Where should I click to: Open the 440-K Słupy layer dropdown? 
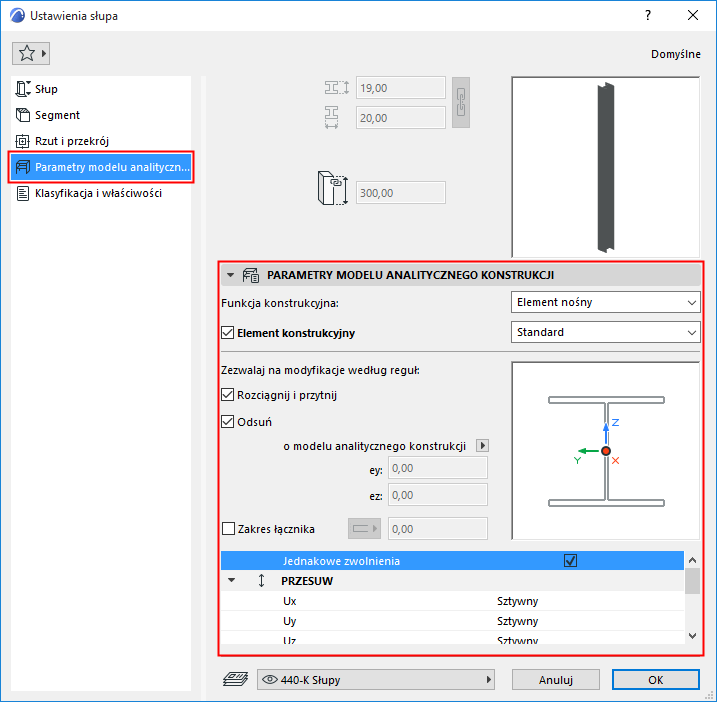376,680
